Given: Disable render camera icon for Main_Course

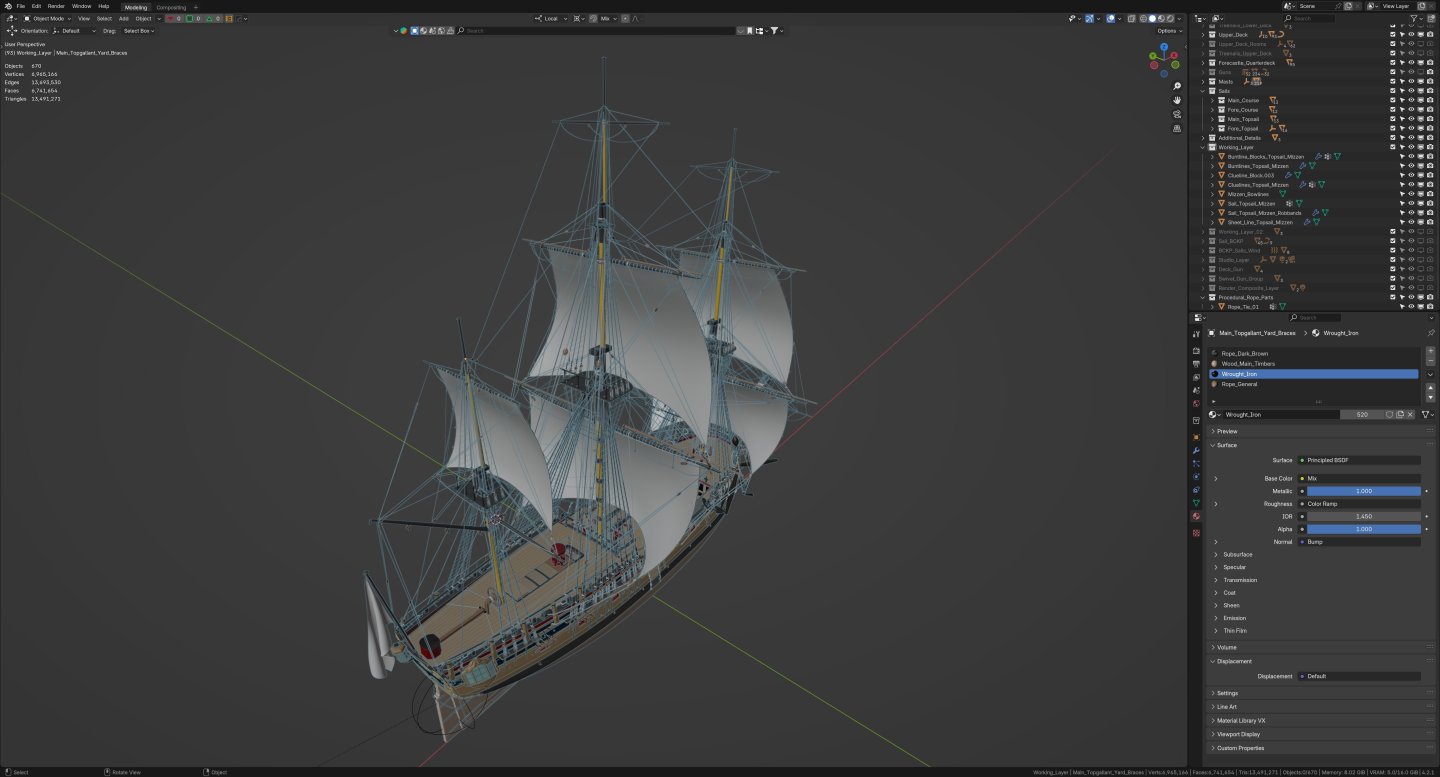Looking at the screenshot, I should [1430, 100].
